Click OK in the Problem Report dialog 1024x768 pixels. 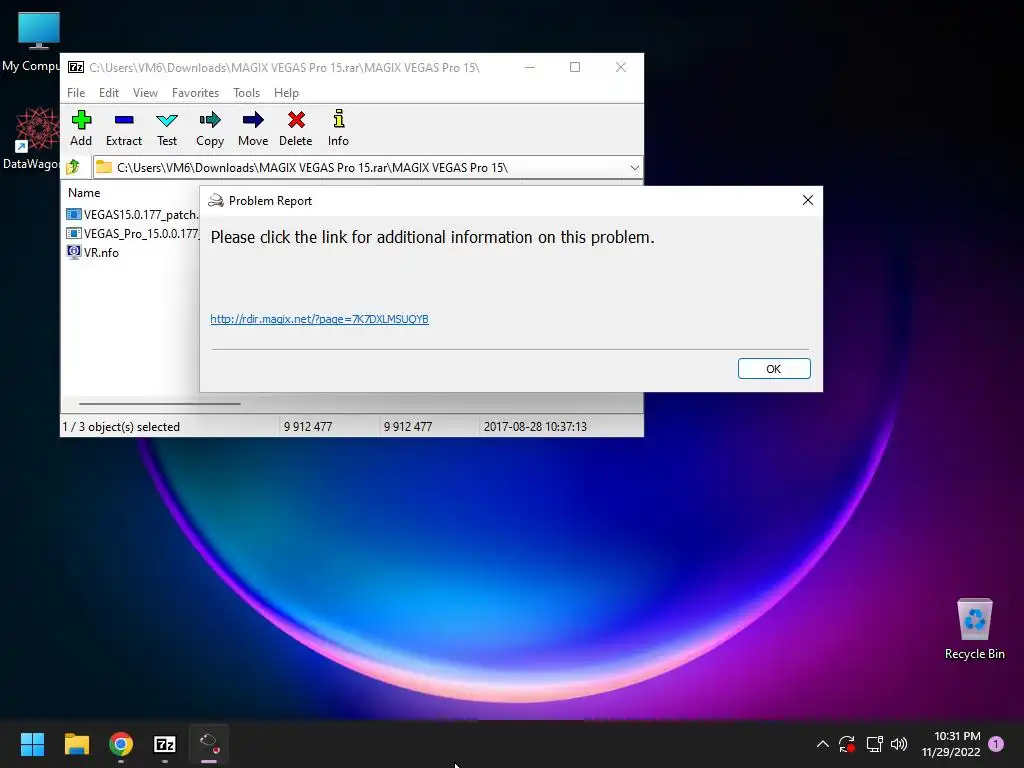(x=774, y=368)
